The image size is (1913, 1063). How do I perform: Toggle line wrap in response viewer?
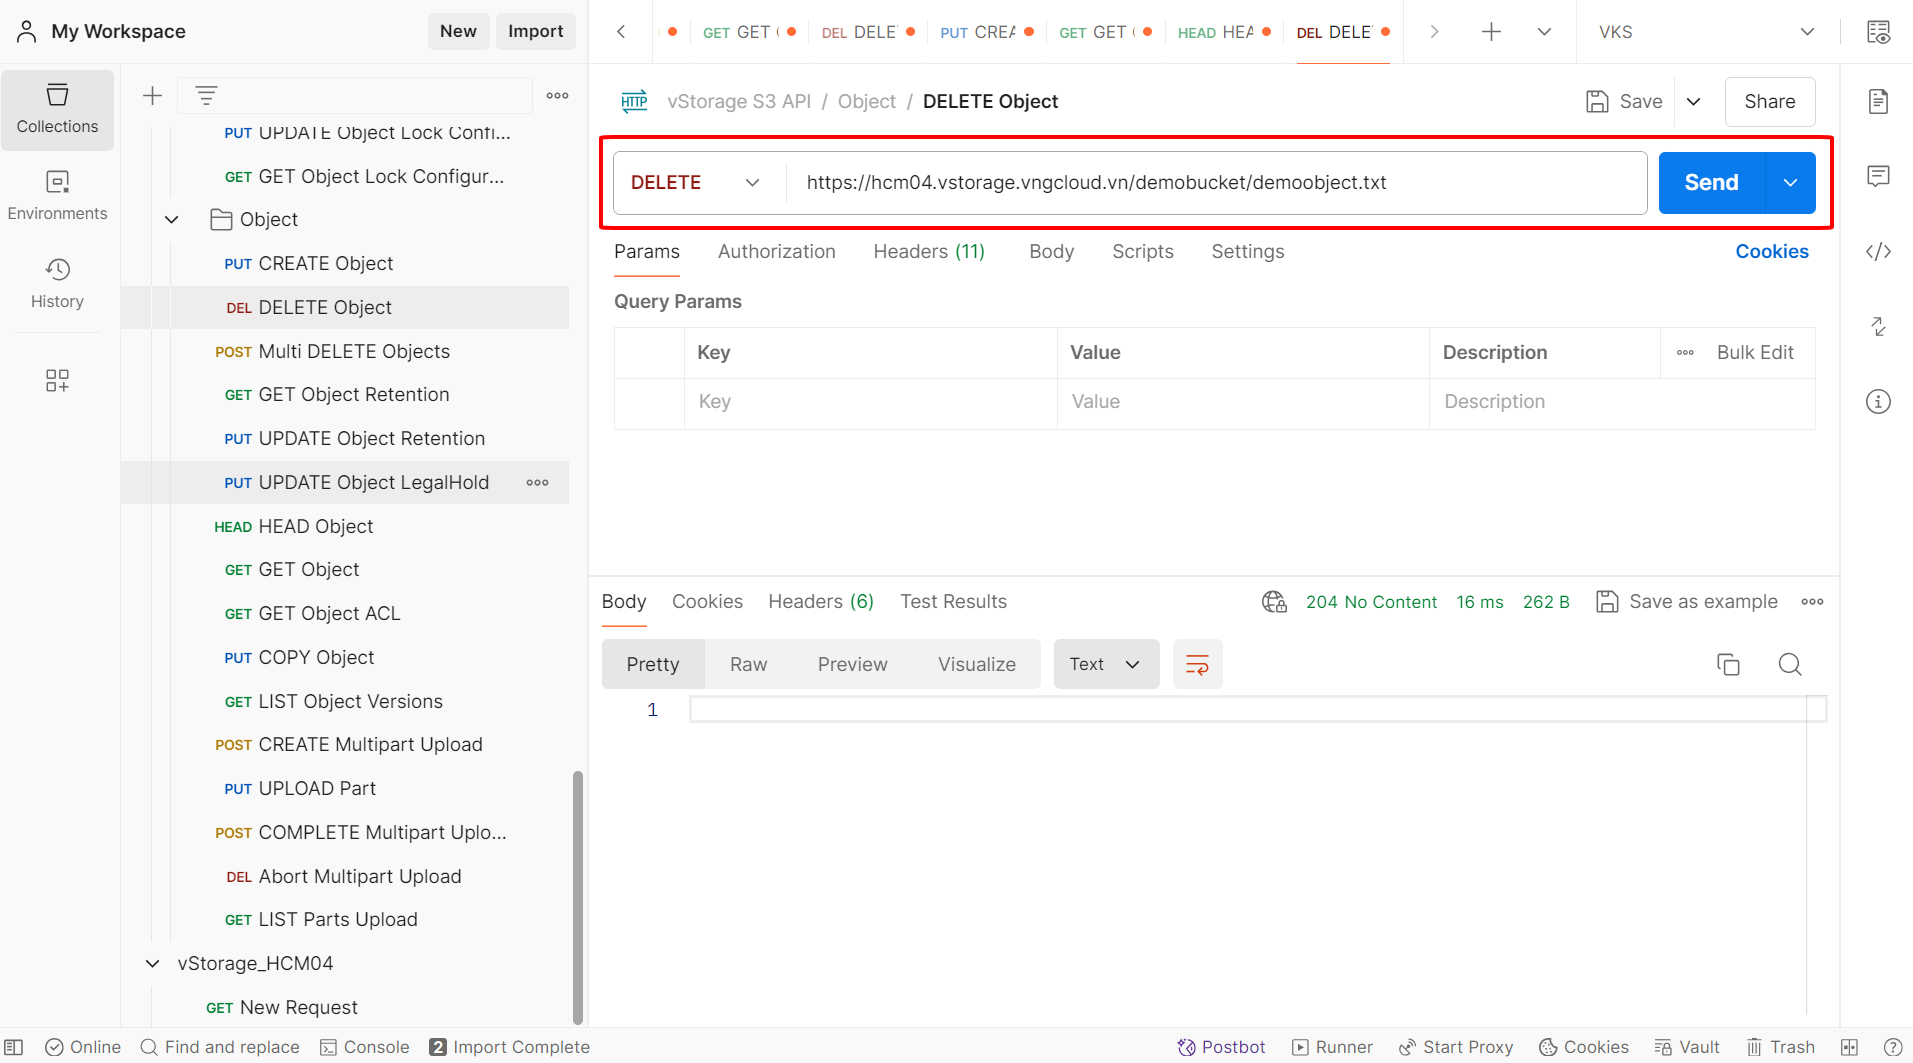[1197, 664]
